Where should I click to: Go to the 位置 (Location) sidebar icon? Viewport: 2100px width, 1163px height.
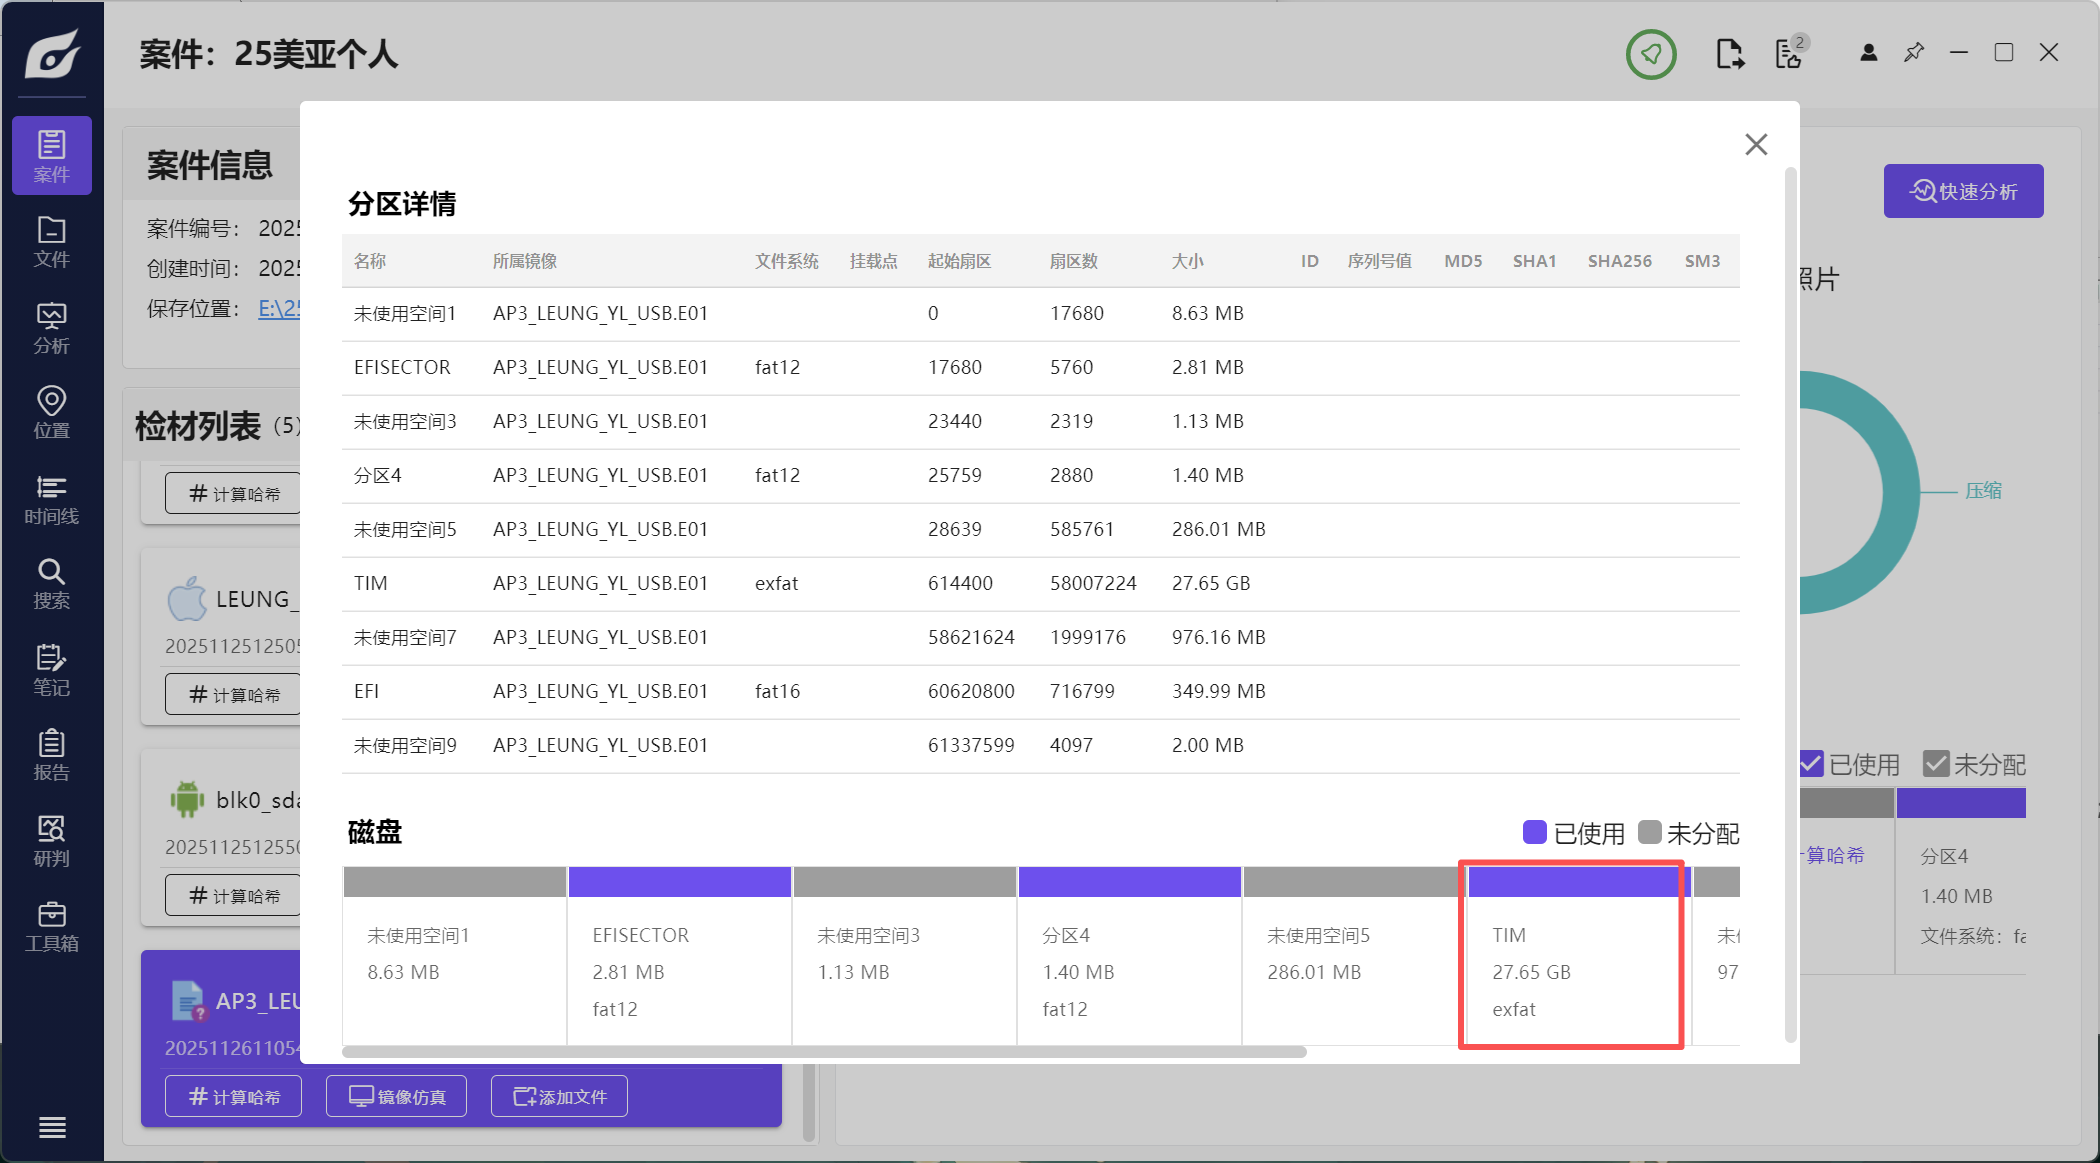click(x=51, y=413)
